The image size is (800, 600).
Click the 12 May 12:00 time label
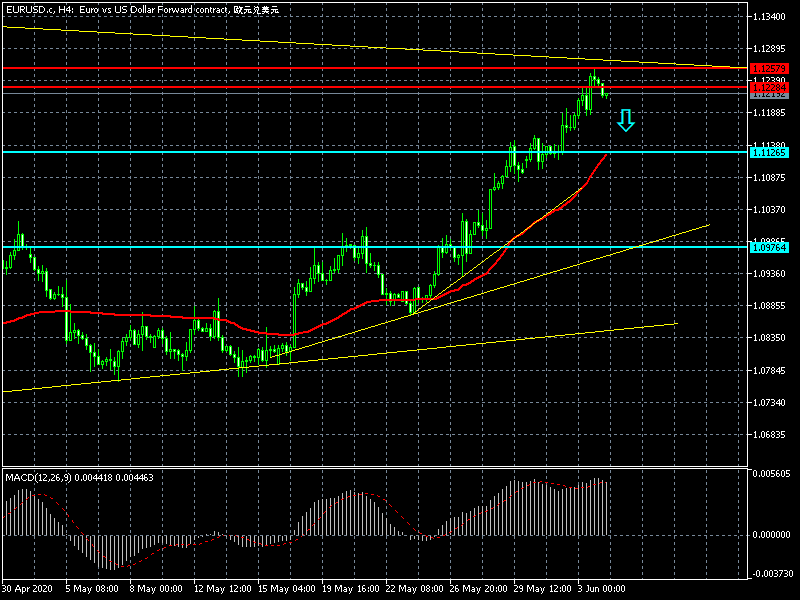click(222, 588)
